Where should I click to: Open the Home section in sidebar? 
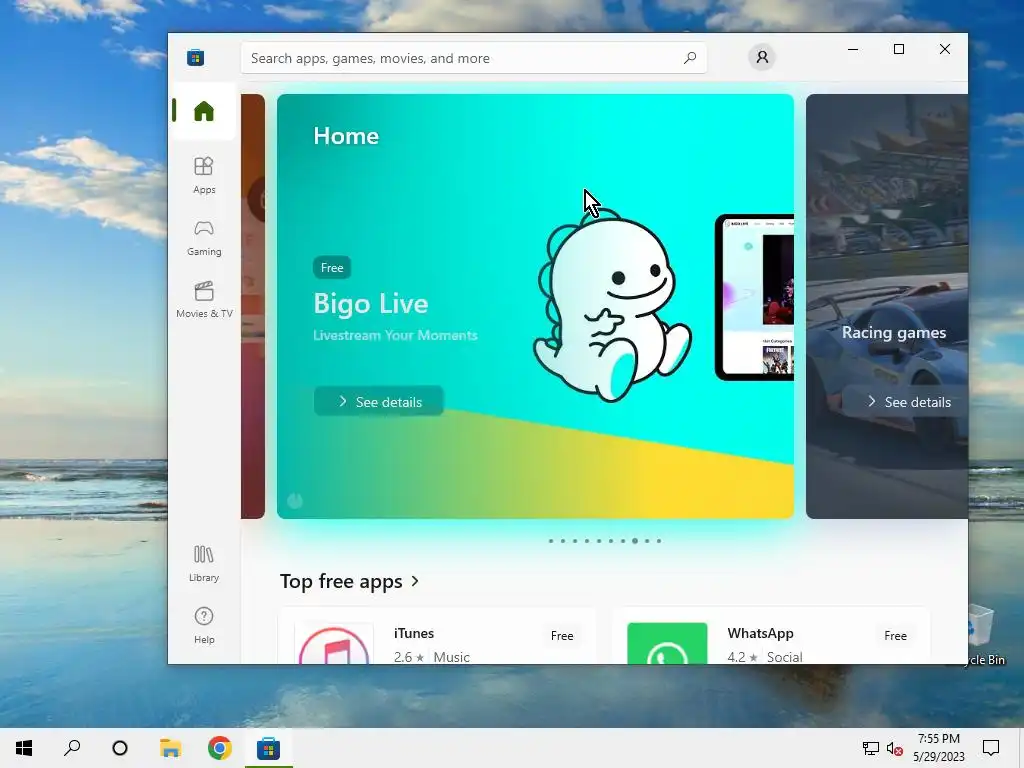204,111
